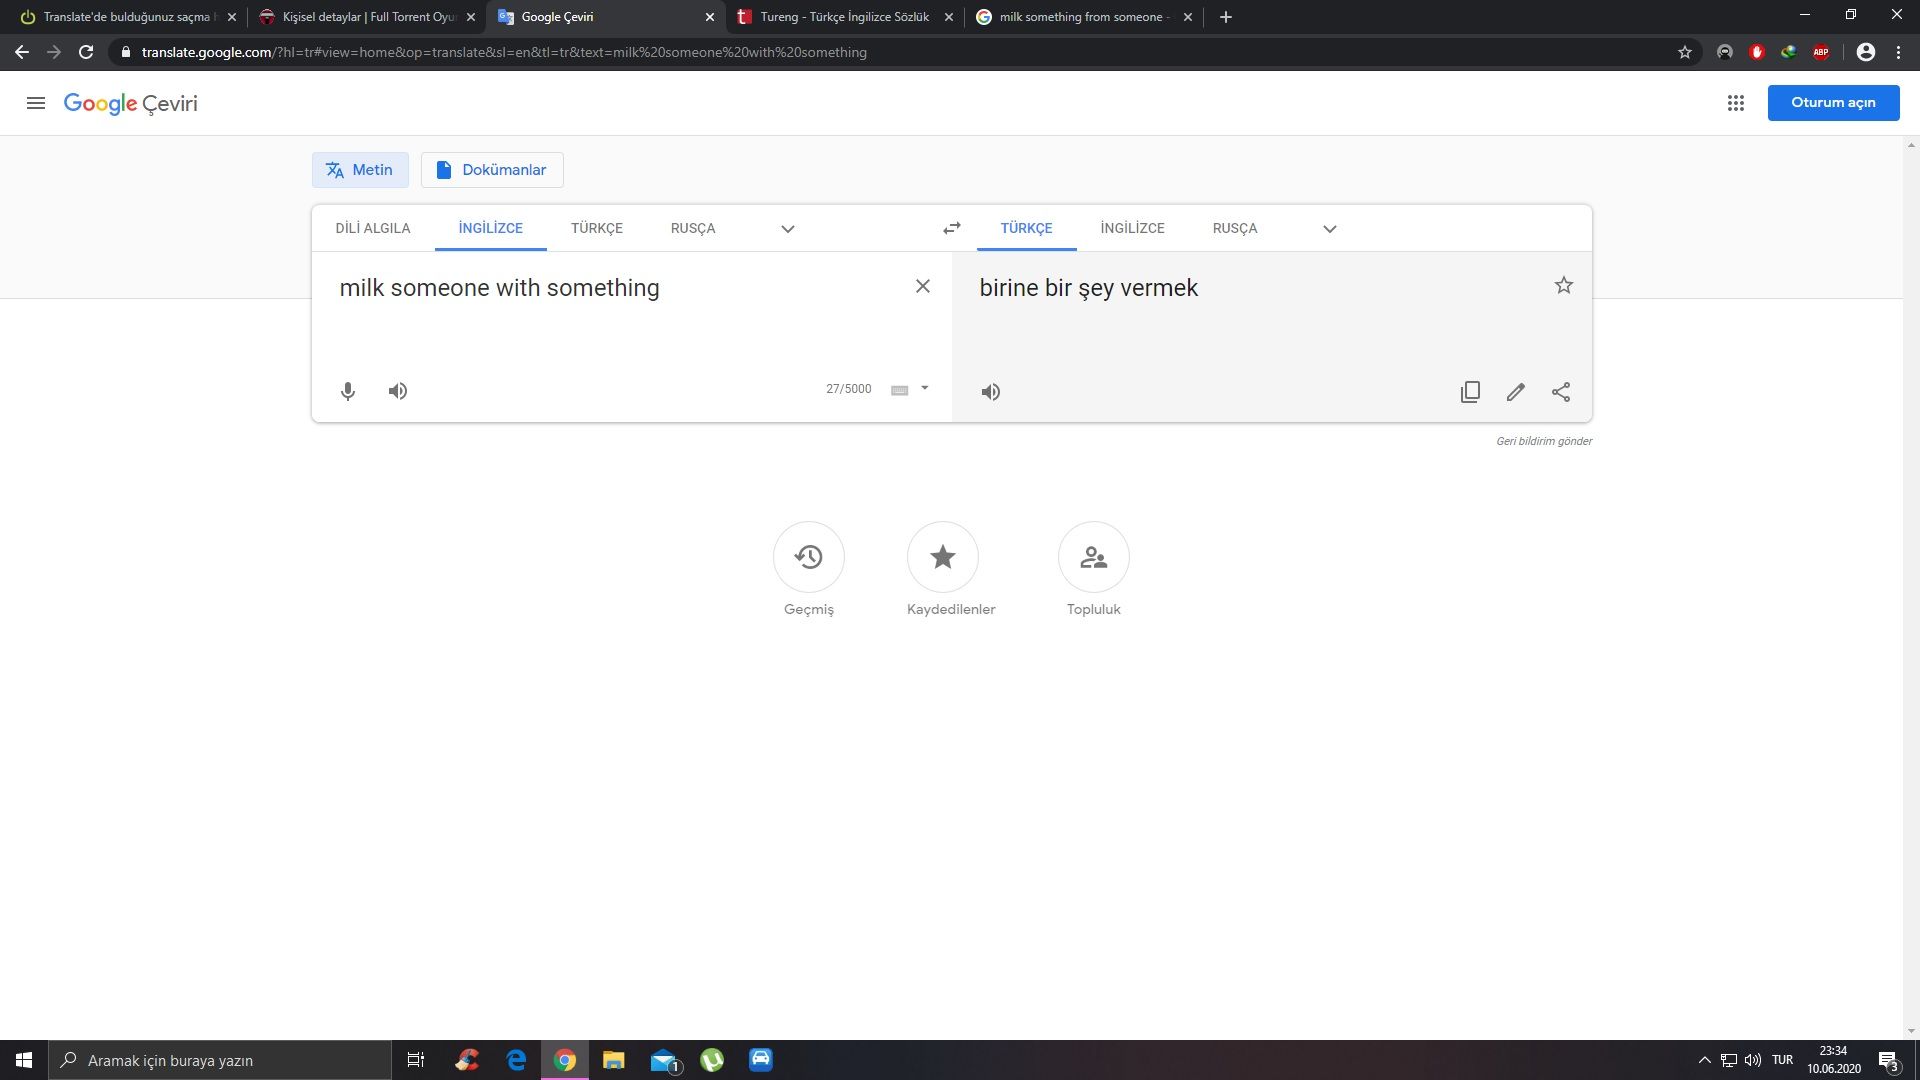Expand more target languages chevron
Screen dimensions: 1920x1080
[1330, 229]
